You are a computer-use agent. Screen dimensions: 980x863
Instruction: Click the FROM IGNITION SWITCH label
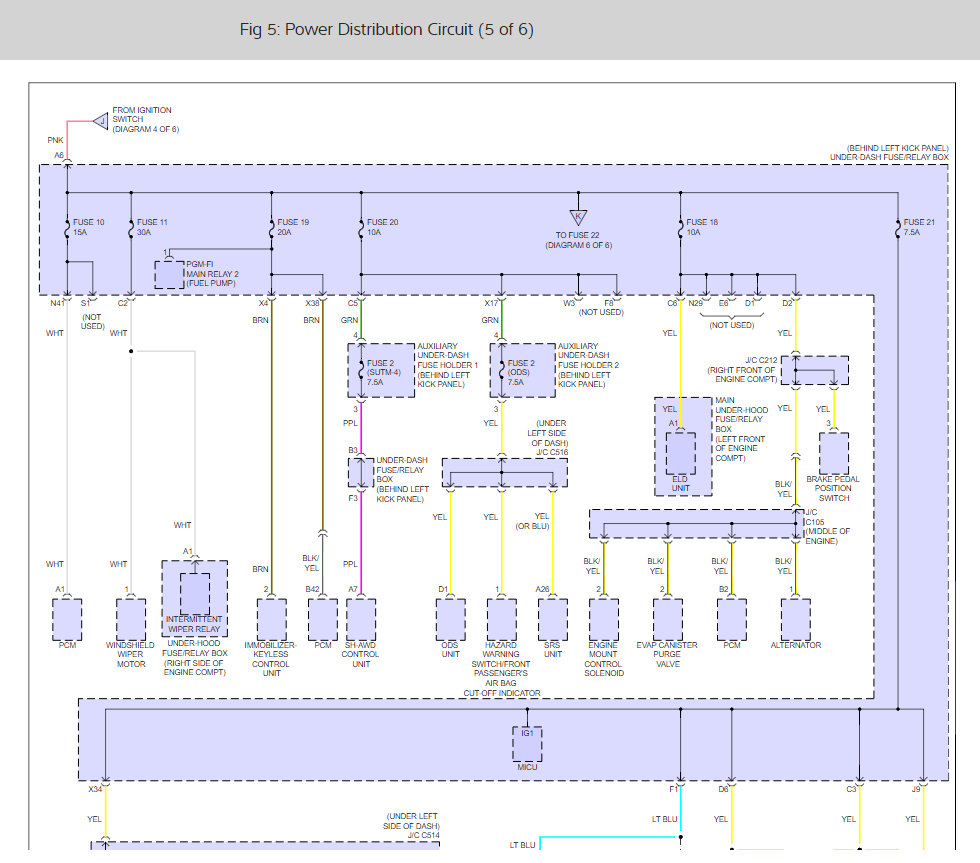coord(145,119)
